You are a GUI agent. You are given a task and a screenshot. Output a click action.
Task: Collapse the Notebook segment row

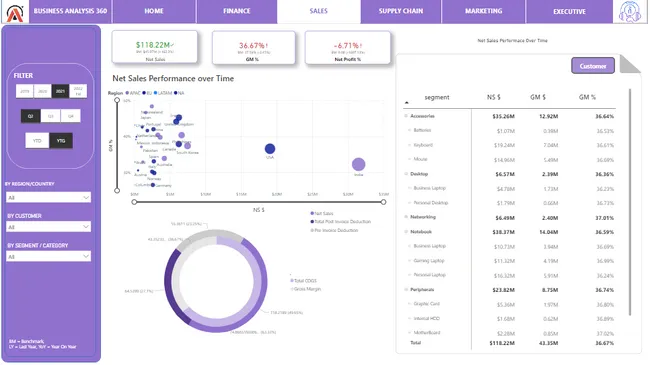click(x=406, y=231)
